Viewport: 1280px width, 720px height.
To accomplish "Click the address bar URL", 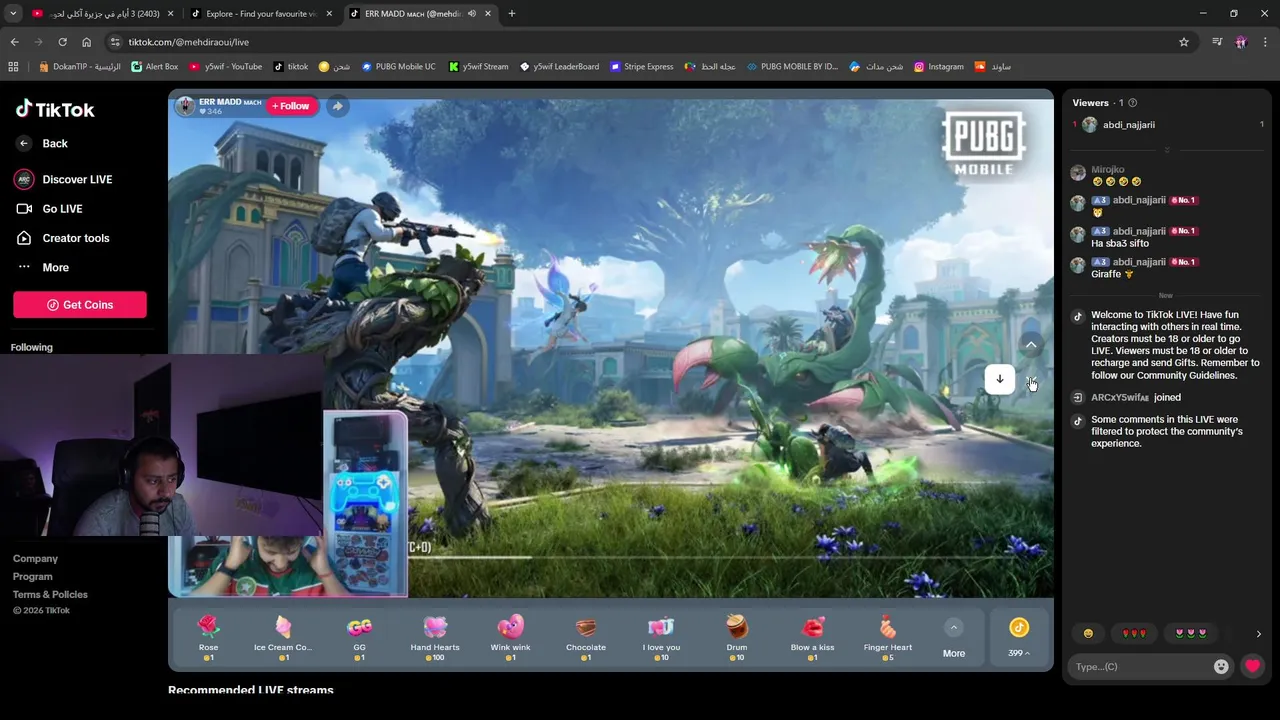I will click(188, 42).
